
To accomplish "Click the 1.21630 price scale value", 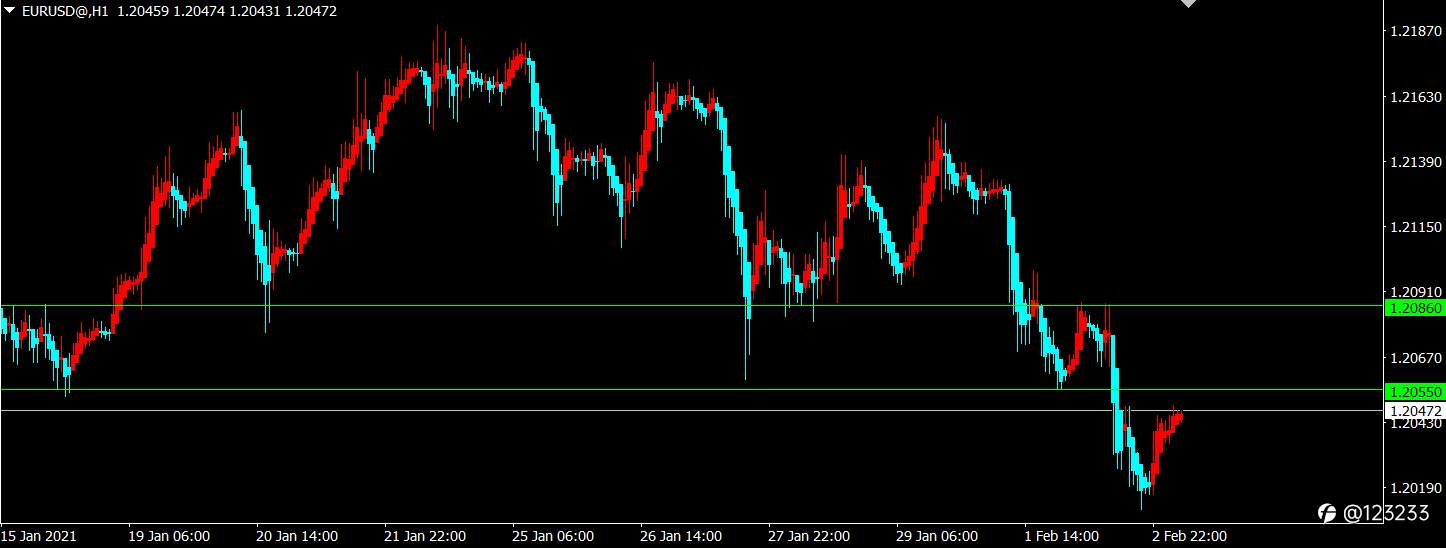I will [1416, 97].
